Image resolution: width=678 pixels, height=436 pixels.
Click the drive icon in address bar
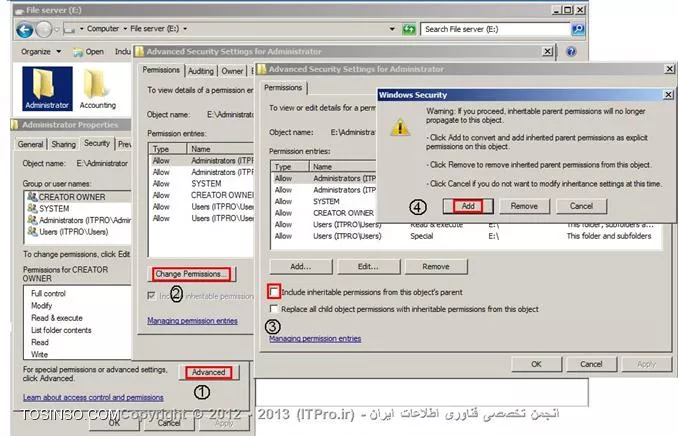(69, 29)
